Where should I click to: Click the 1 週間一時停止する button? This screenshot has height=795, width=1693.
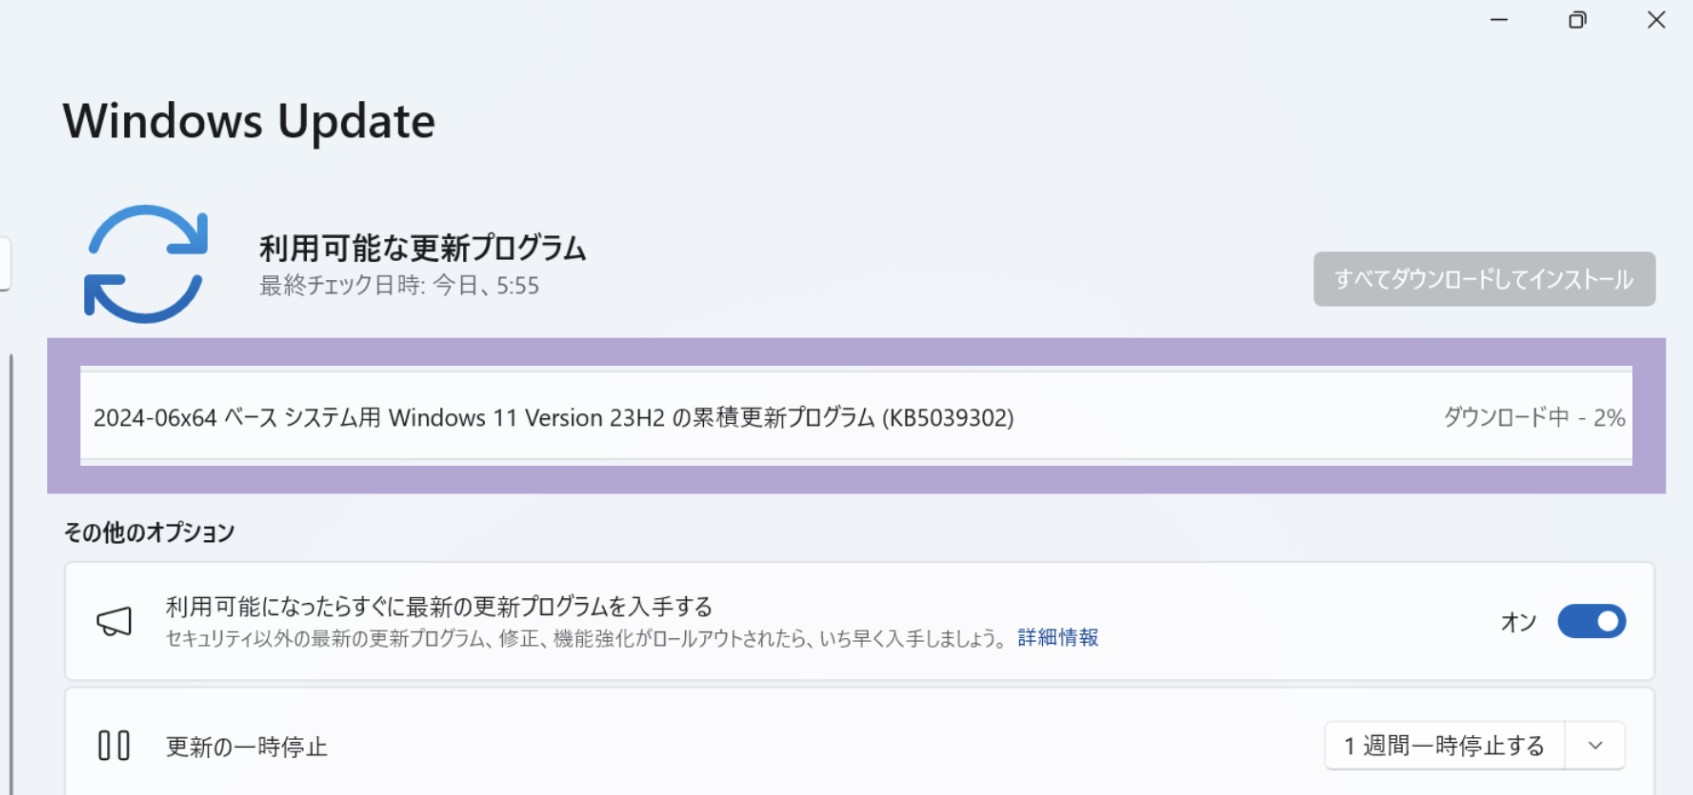[x=1444, y=746]
